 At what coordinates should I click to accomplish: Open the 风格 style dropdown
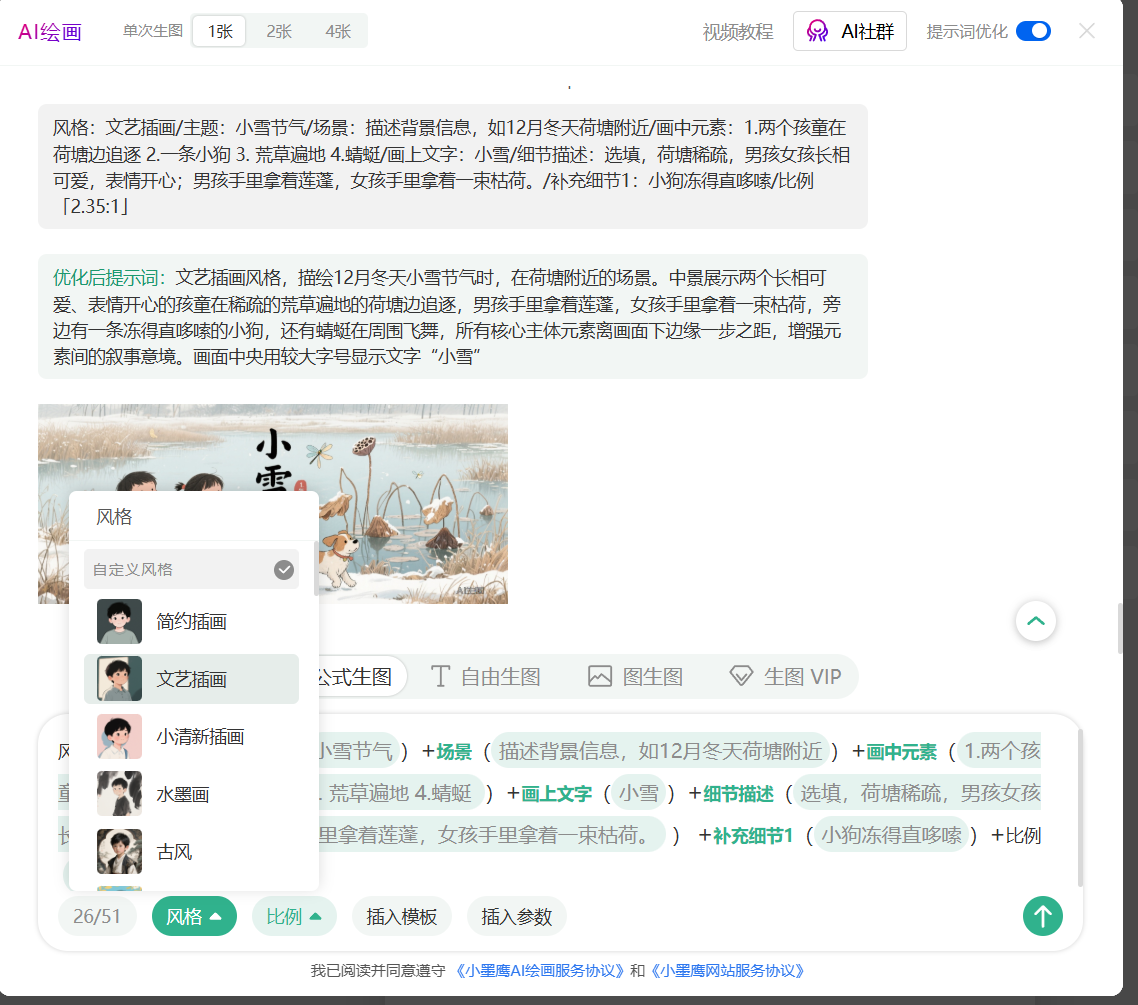pos(194,916)
